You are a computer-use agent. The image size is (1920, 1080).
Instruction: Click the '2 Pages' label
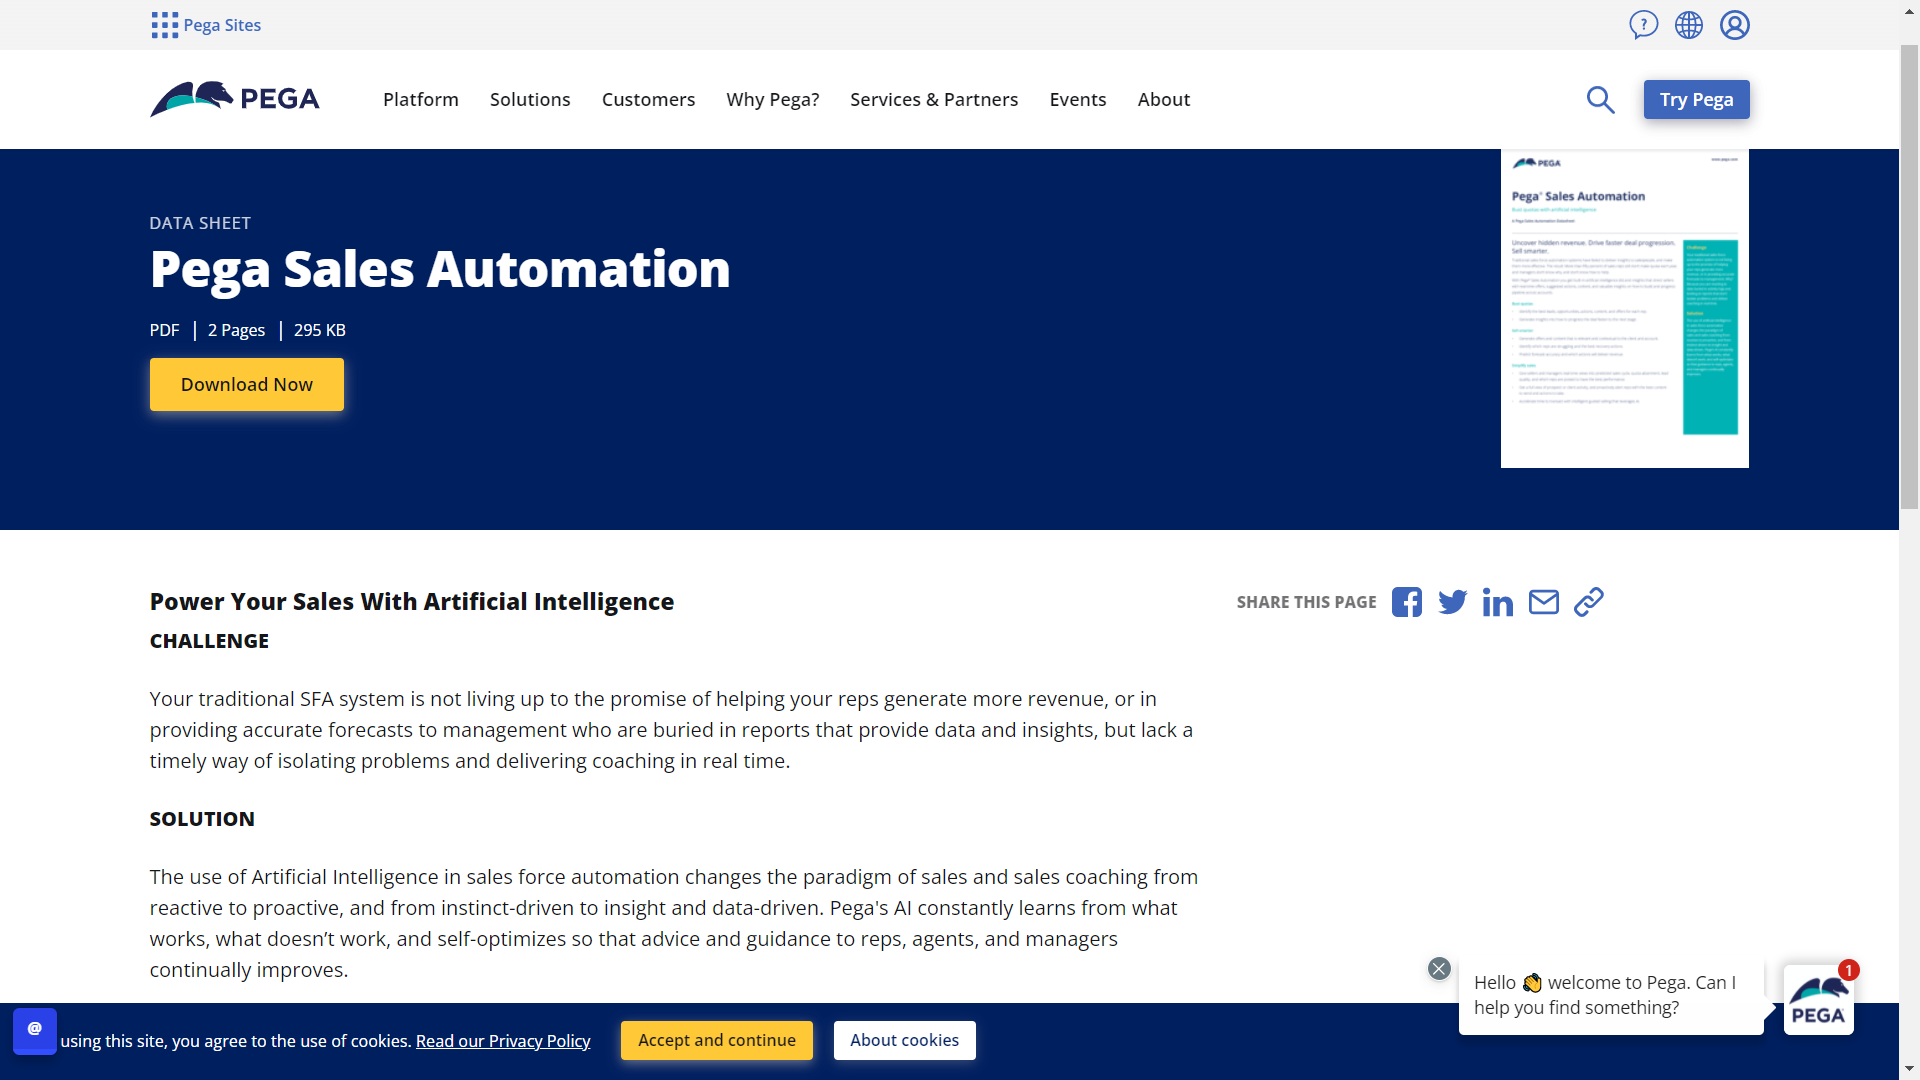tap(236, 330)
